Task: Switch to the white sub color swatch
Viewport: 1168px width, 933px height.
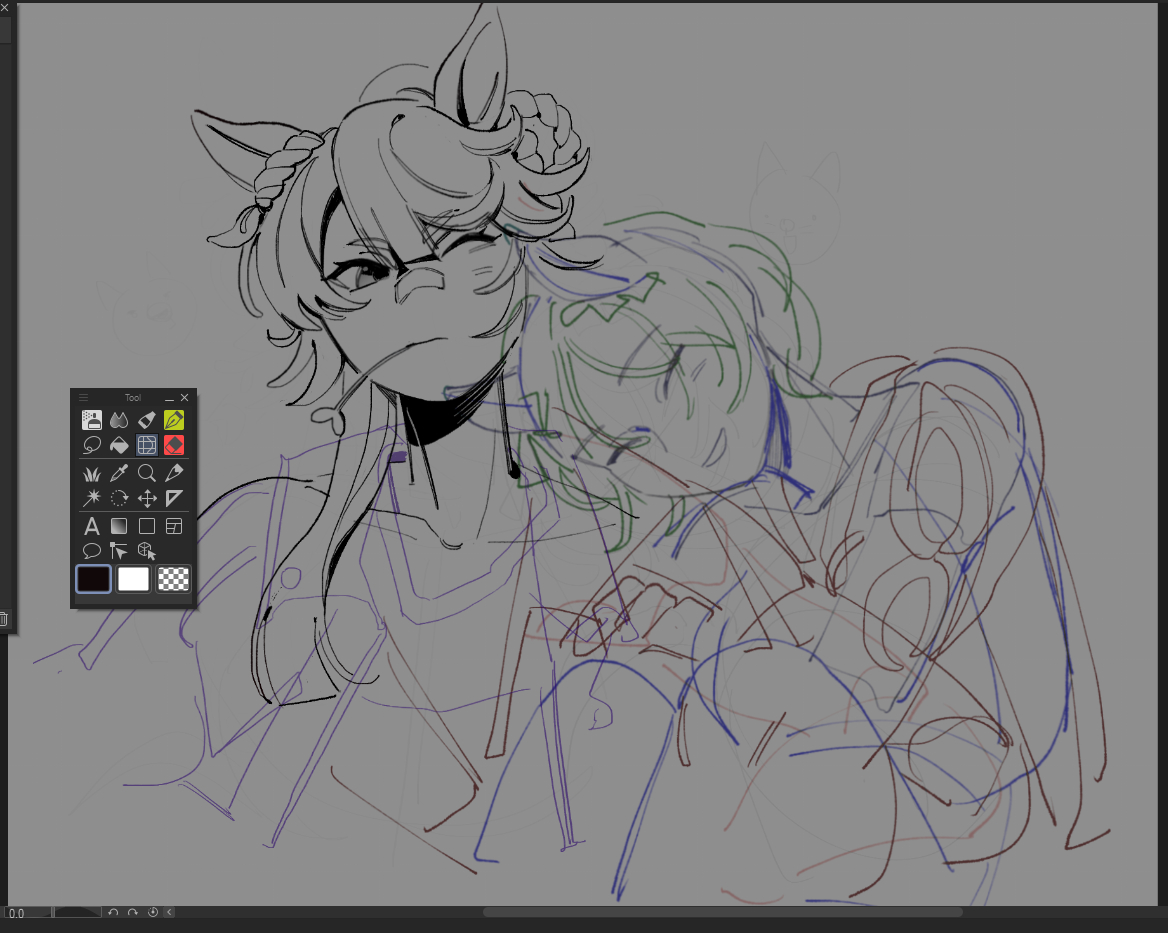Action: click(133, 579)
